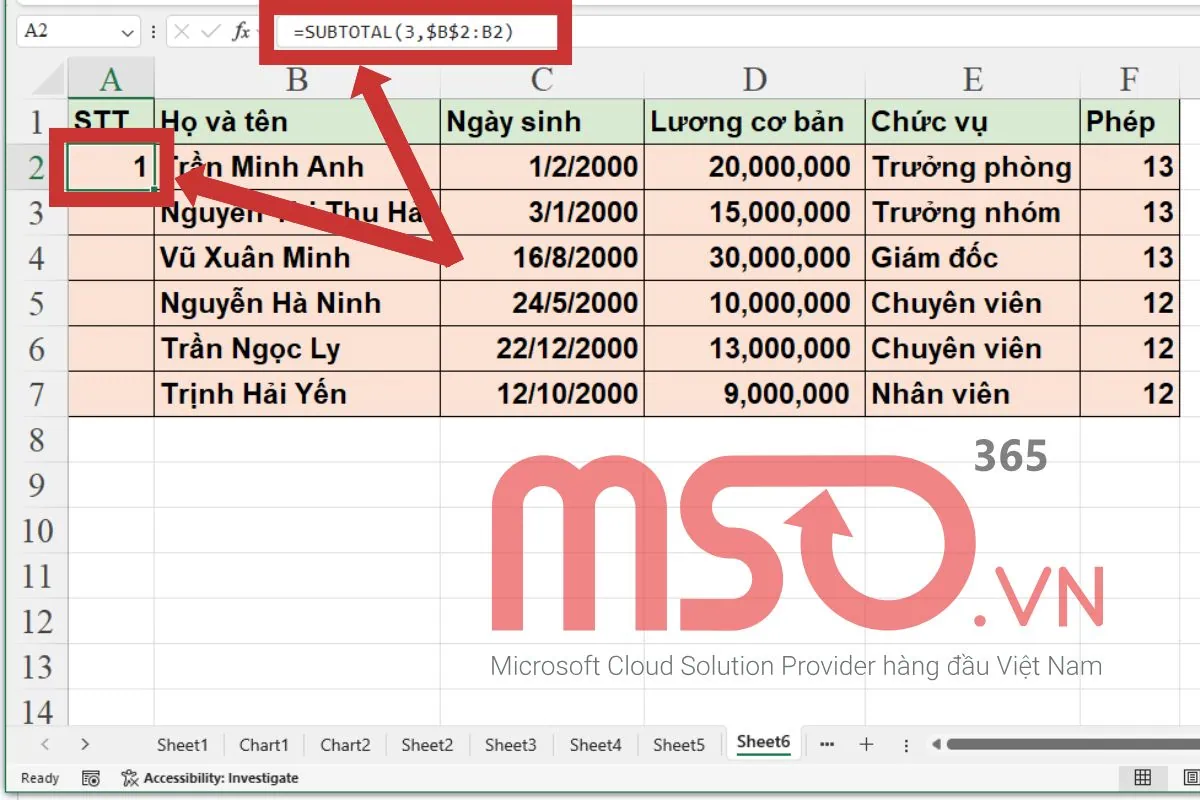Click the macro recording icon in the status bar
This screenshot has height=800, width=1200.
point(91,778)
